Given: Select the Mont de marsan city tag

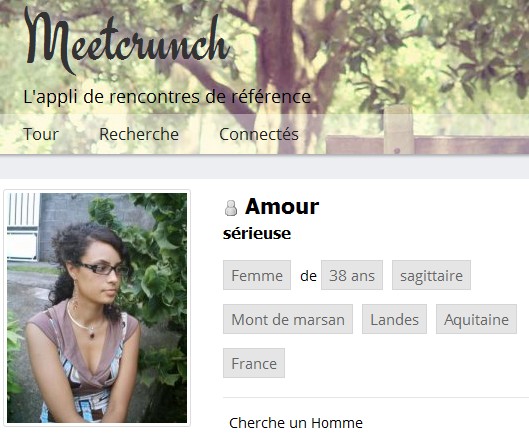Looking at the screenshot, I should click(288, 319).
